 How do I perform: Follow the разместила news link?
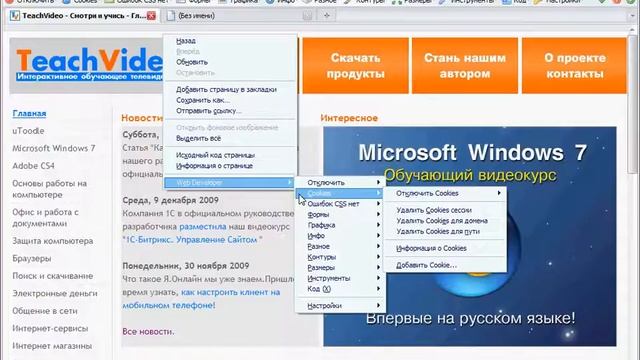click(203, 227)
